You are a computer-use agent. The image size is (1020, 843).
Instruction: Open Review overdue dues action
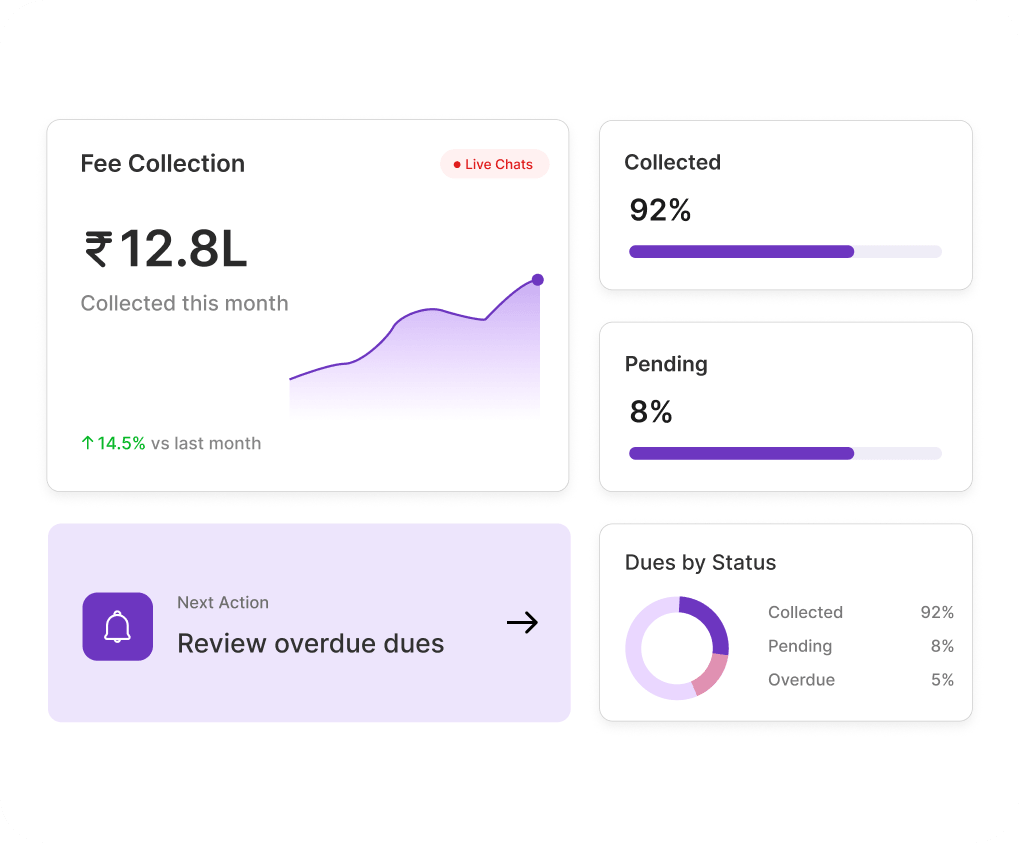310,623
